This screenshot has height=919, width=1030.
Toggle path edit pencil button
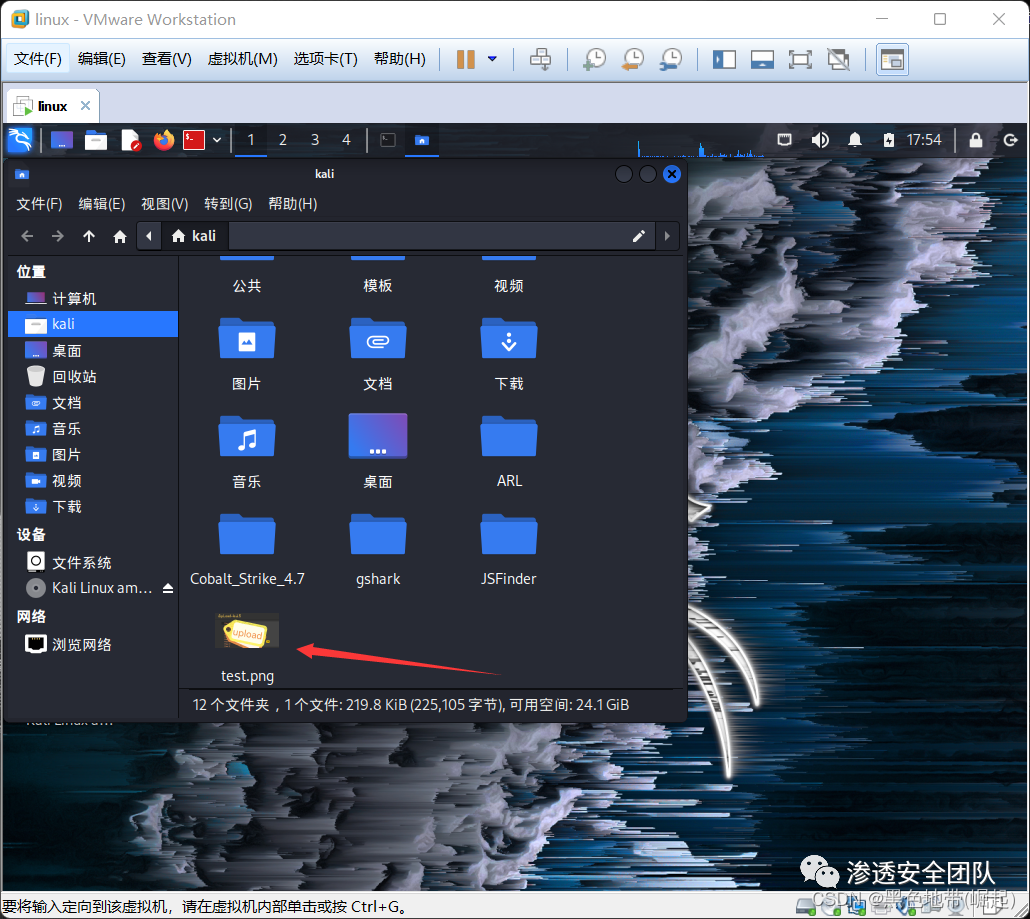(638, 236)
